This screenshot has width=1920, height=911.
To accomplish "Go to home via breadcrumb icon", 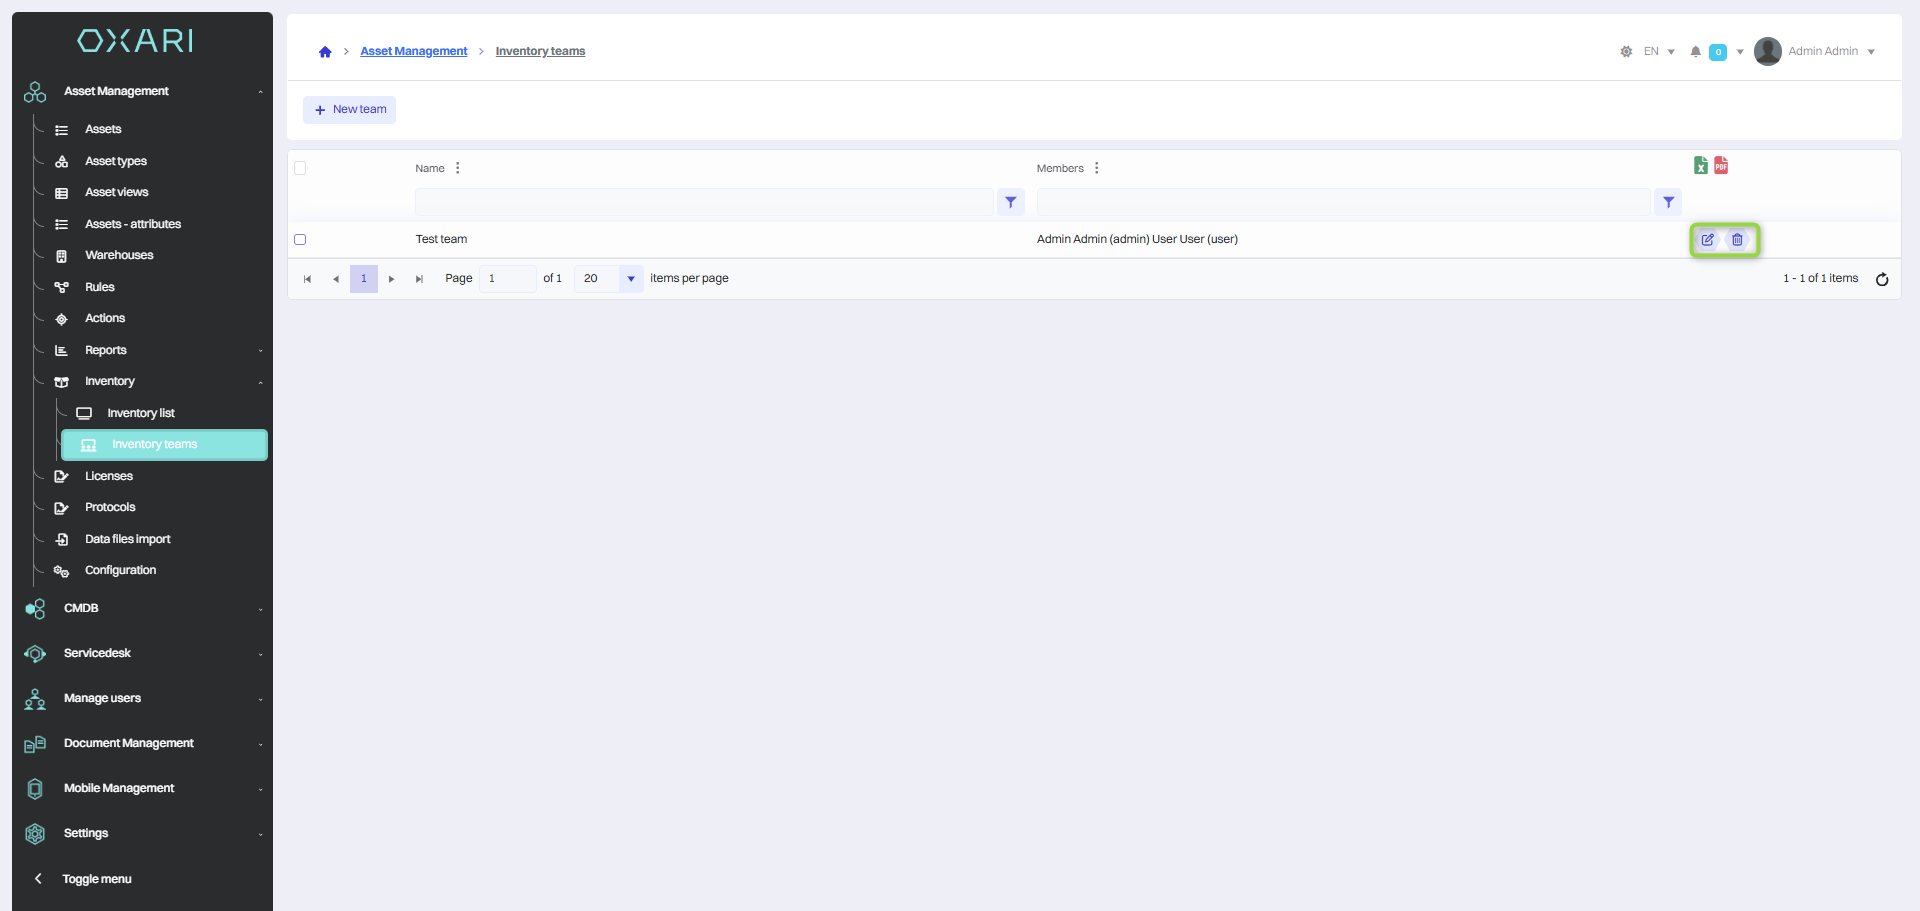I will pos(325,52).
